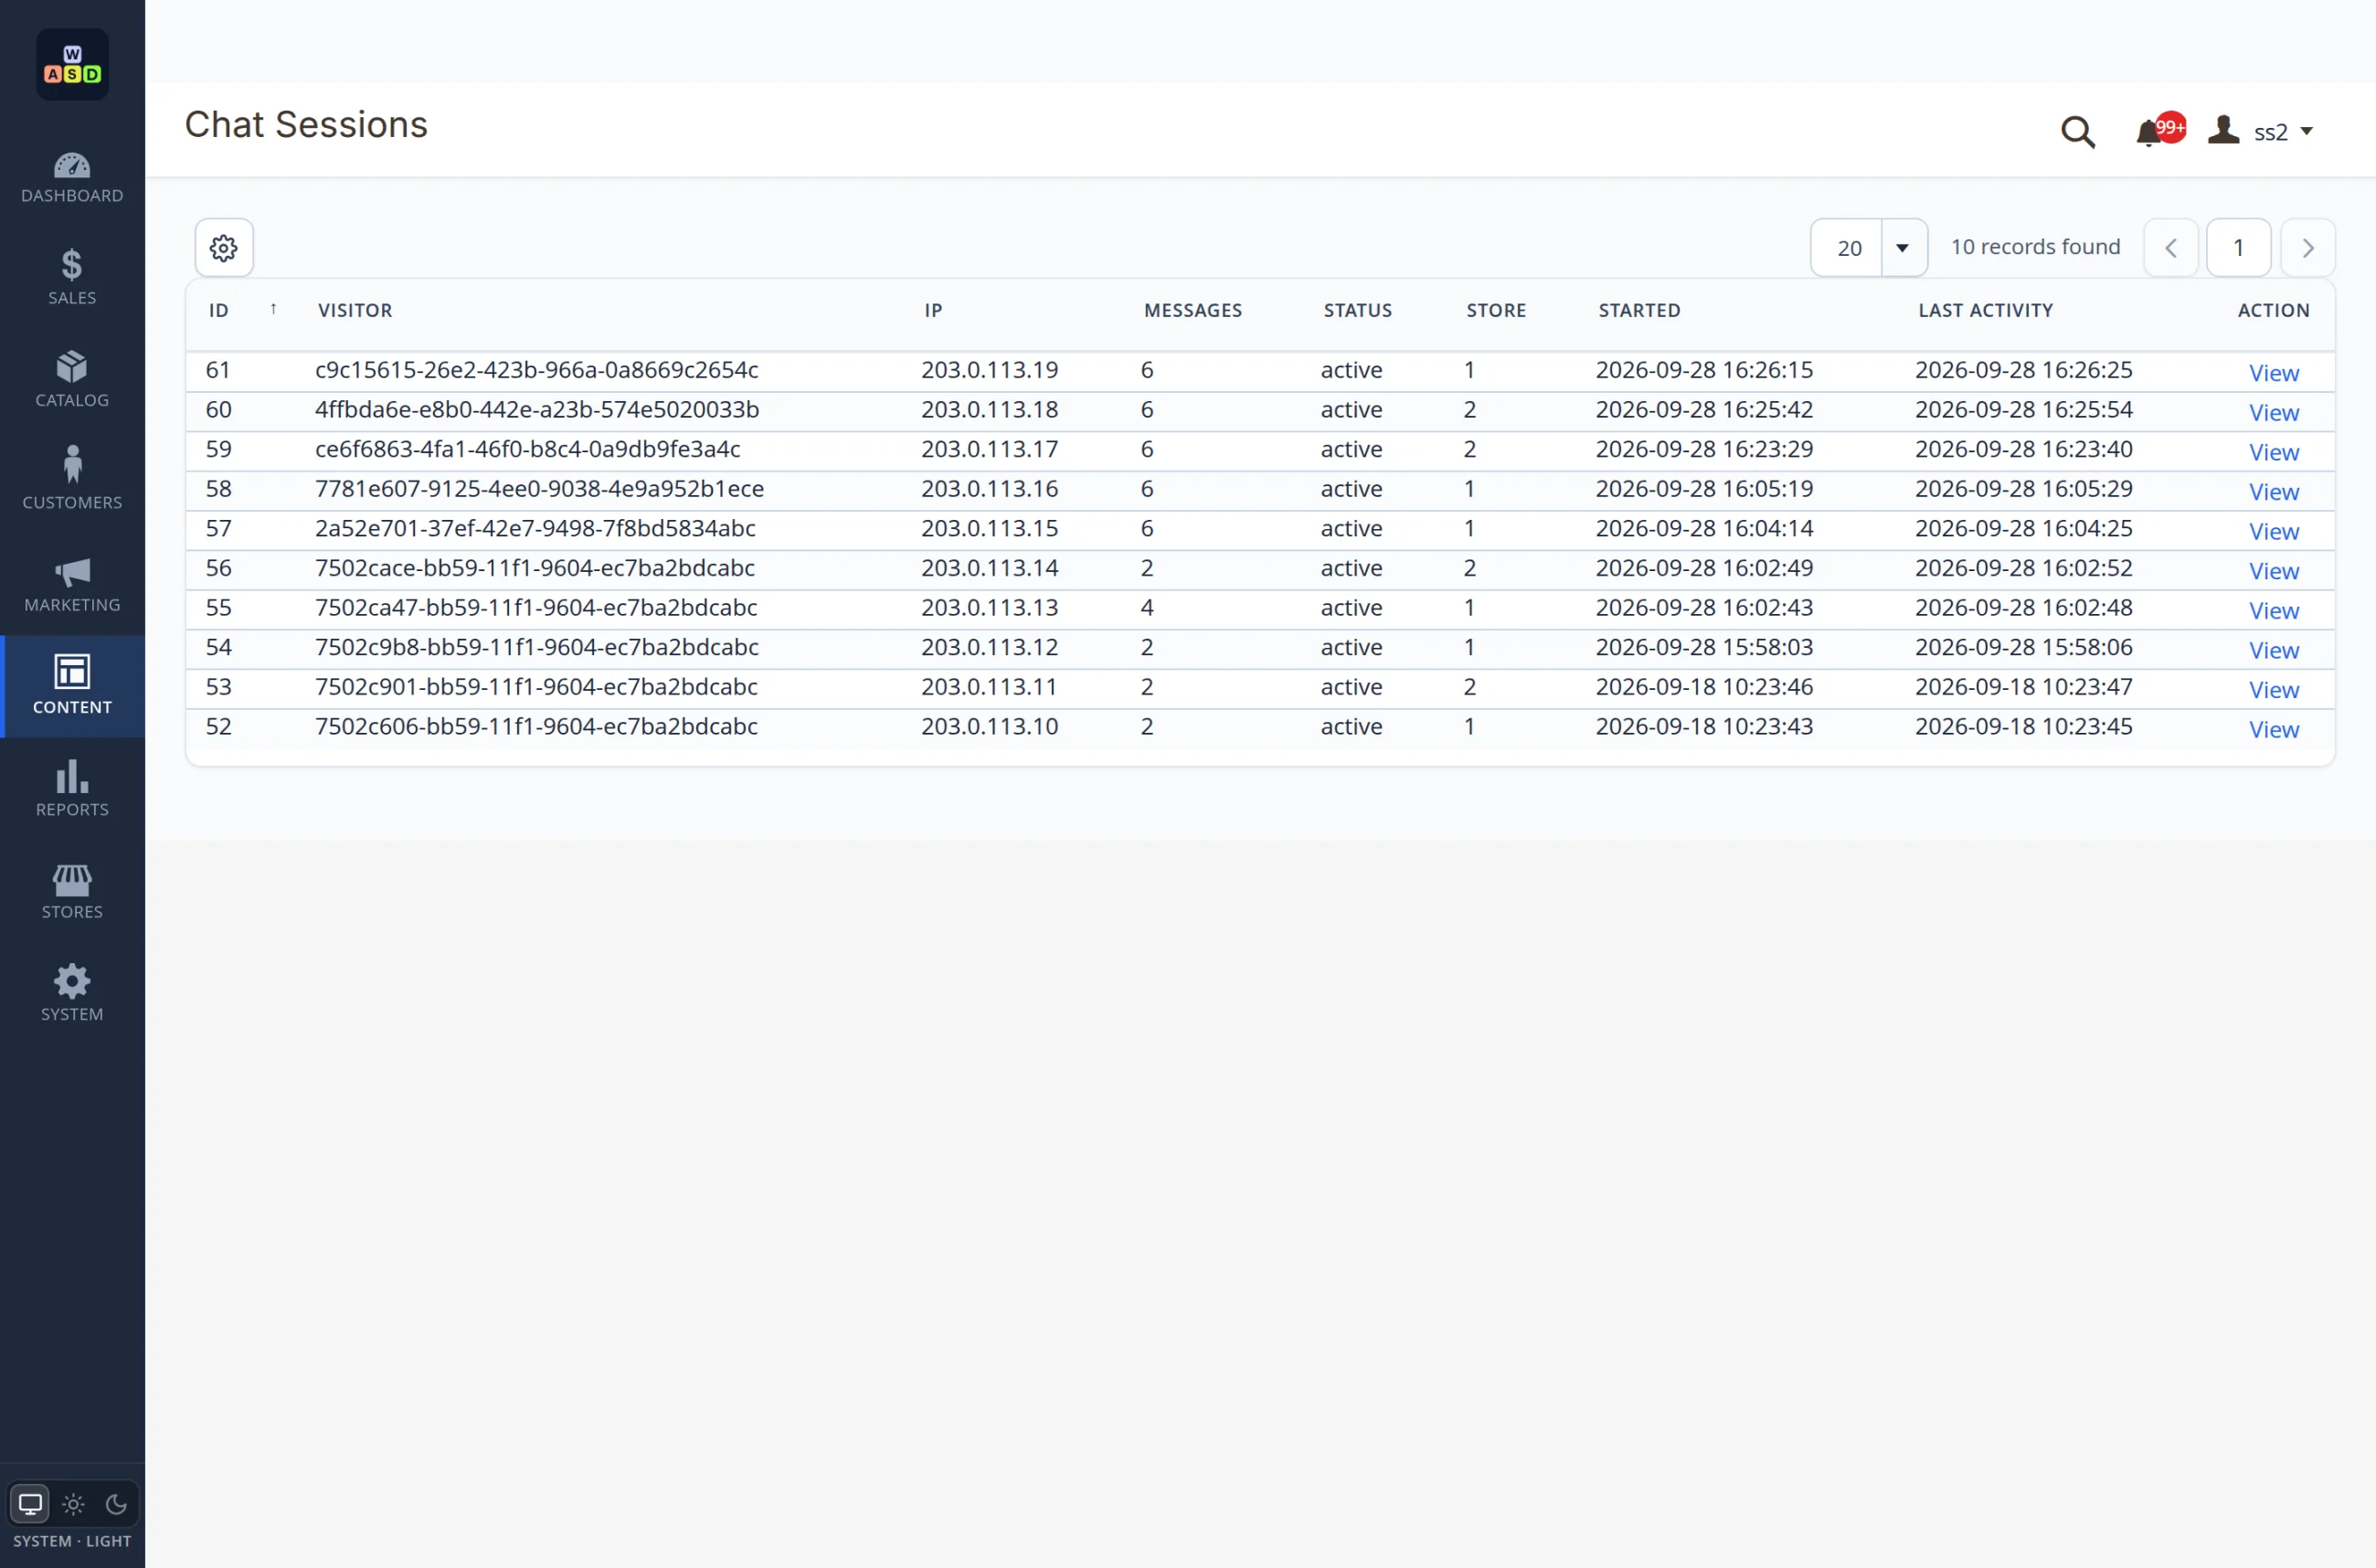Viewport: 2376px width, 1568px height.
Task: View chat session 55
Action: click(x=2274, y=611)
